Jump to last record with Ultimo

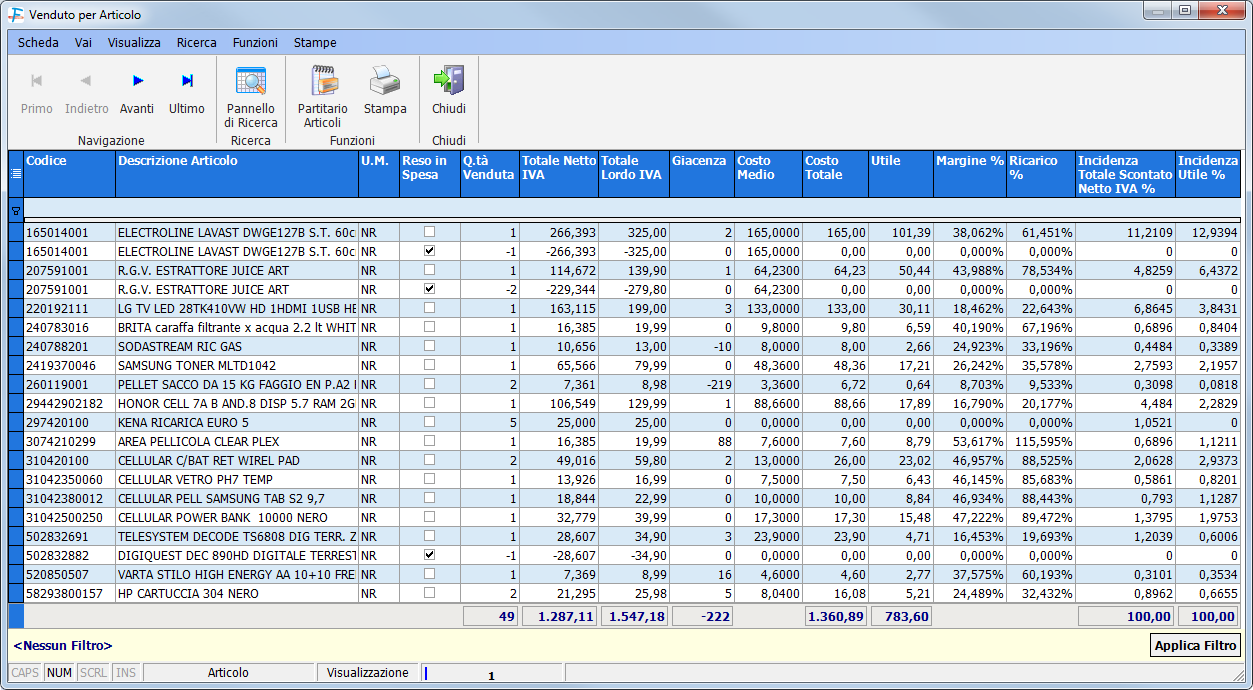[187, 92]
